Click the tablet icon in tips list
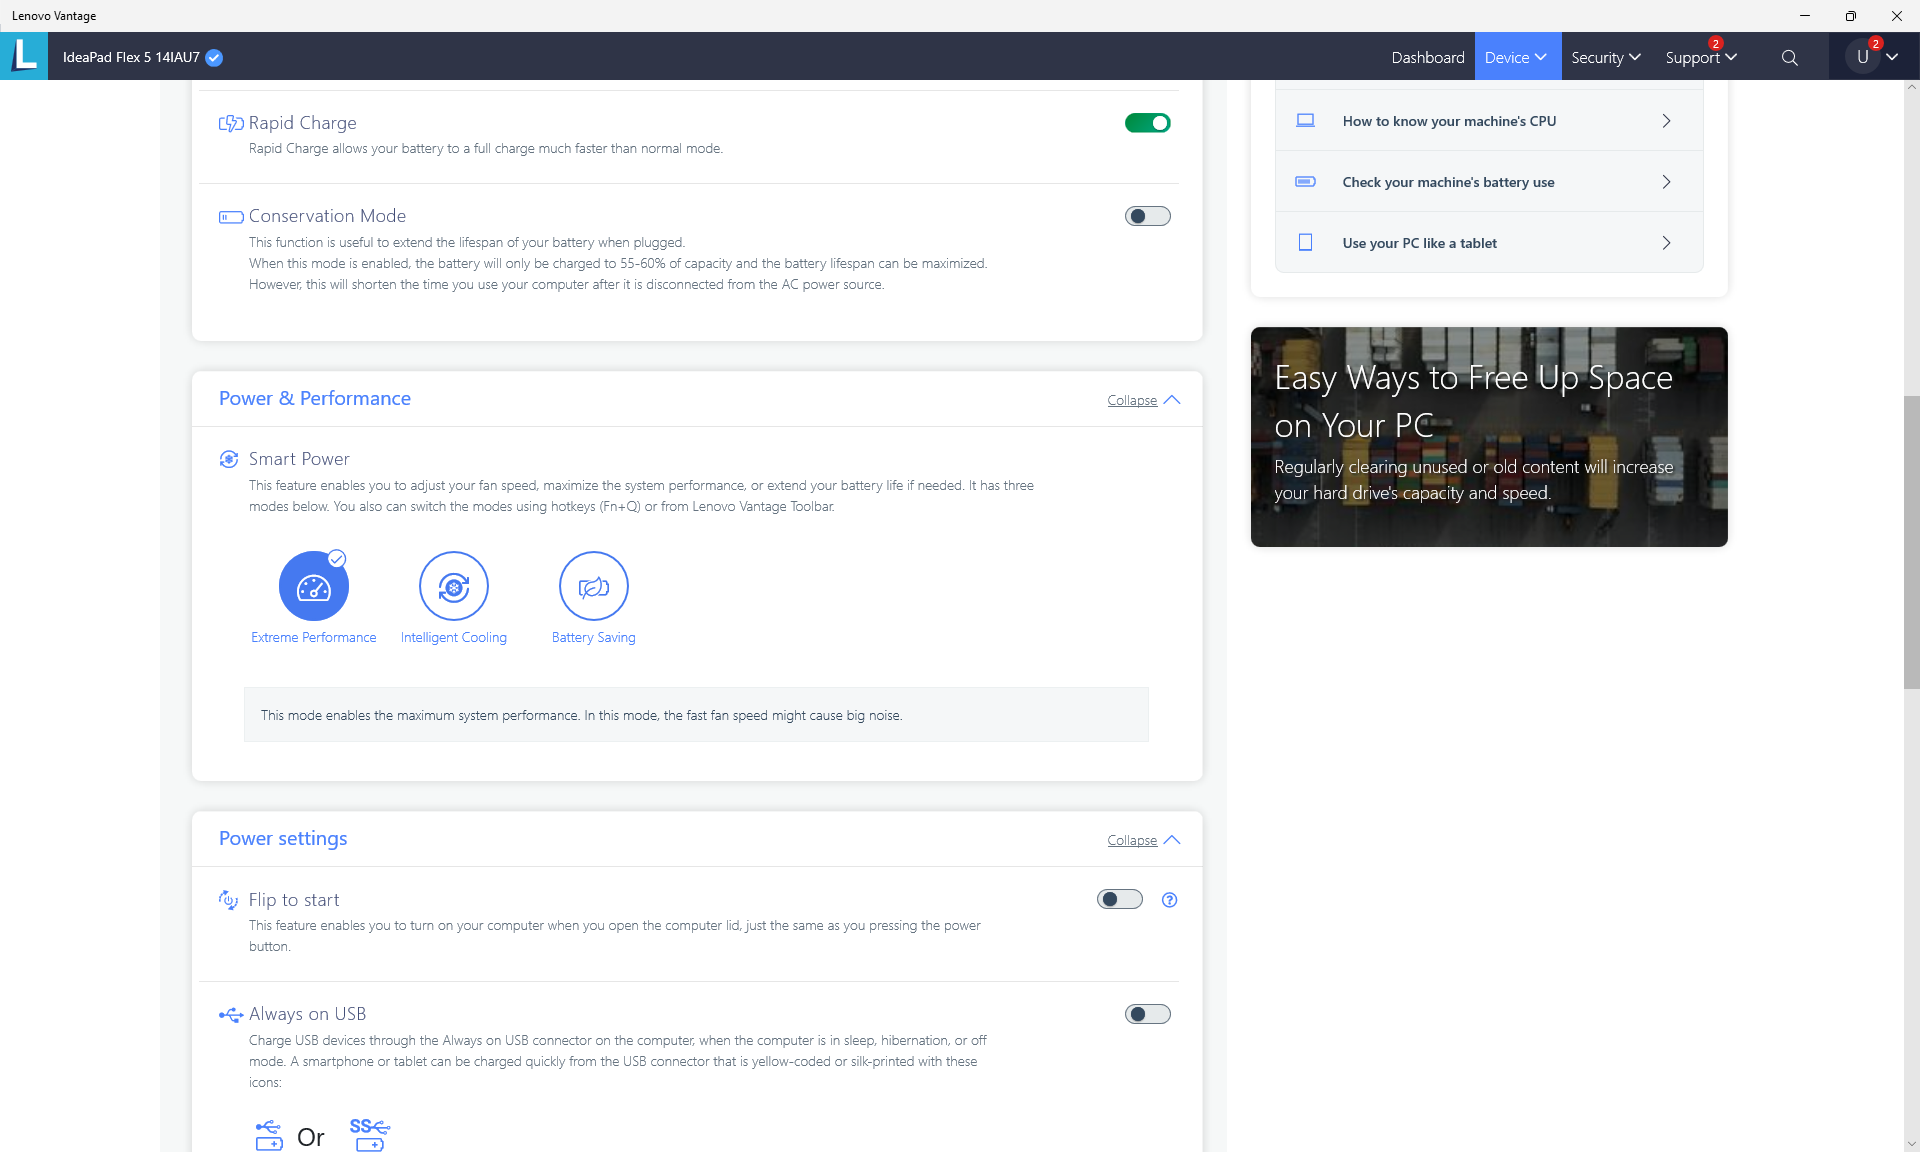The image size is (1920, 1152). pos(1305,243)
